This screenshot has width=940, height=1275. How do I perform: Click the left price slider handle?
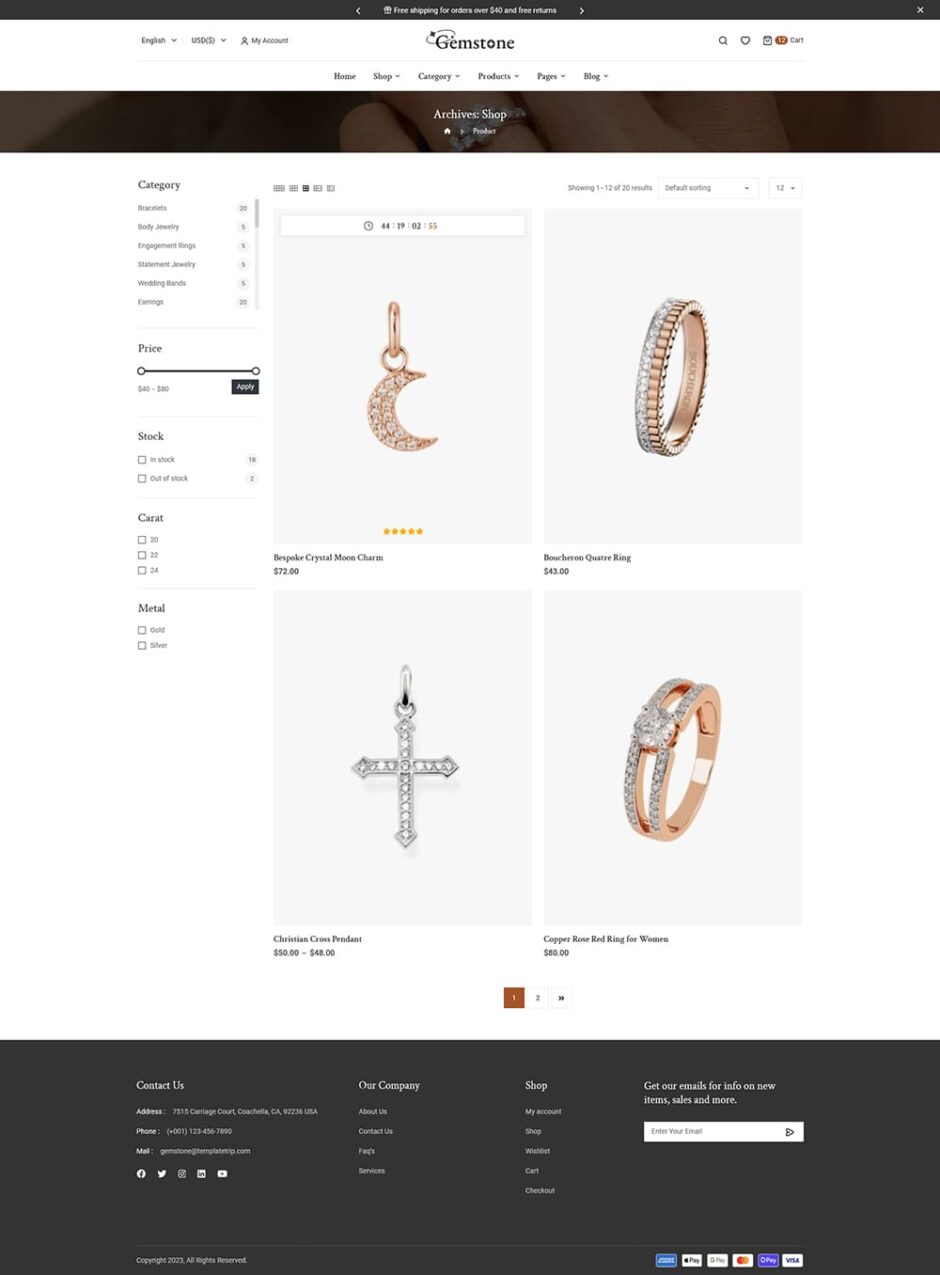tap(141, 371)
